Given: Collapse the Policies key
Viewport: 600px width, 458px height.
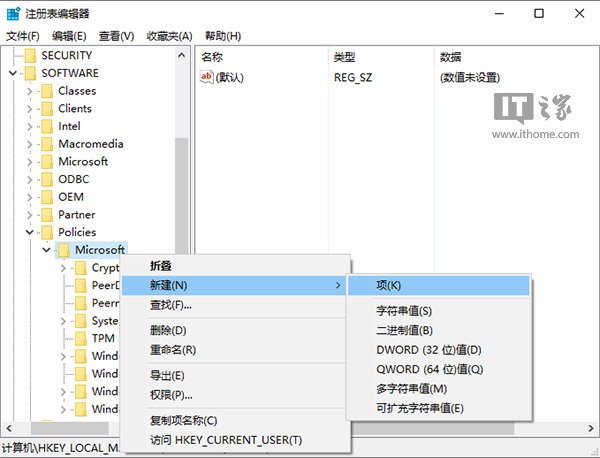Looking at the screenshot, I should coord(30,232).
